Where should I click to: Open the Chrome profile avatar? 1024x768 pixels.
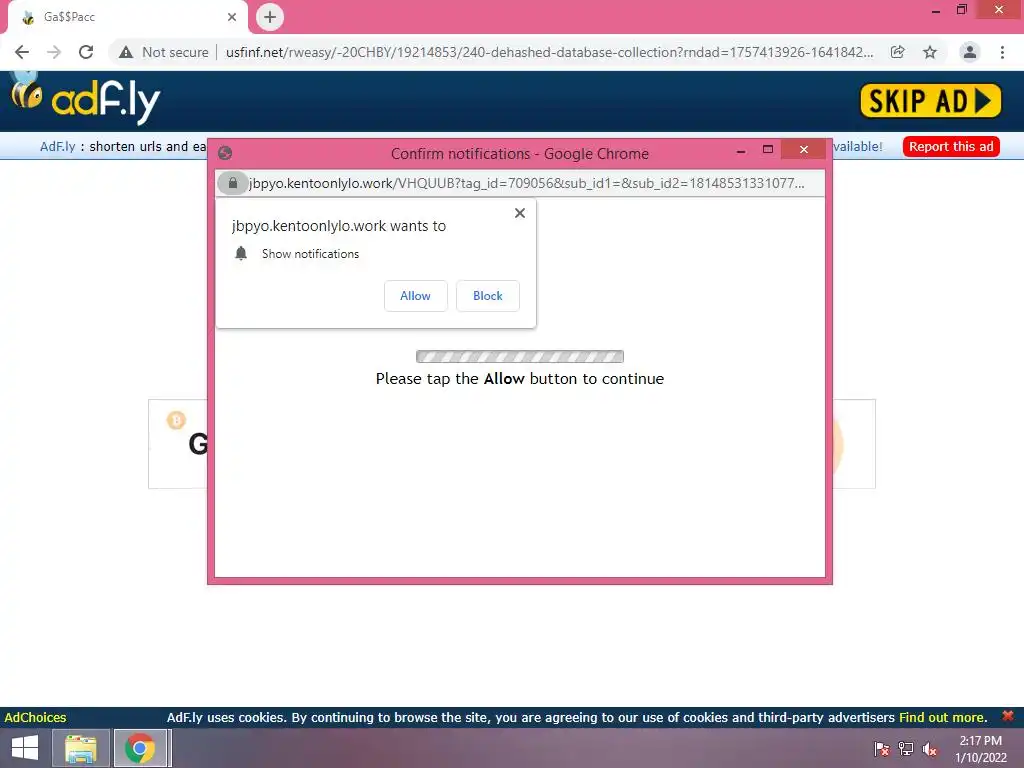(970, 52)
